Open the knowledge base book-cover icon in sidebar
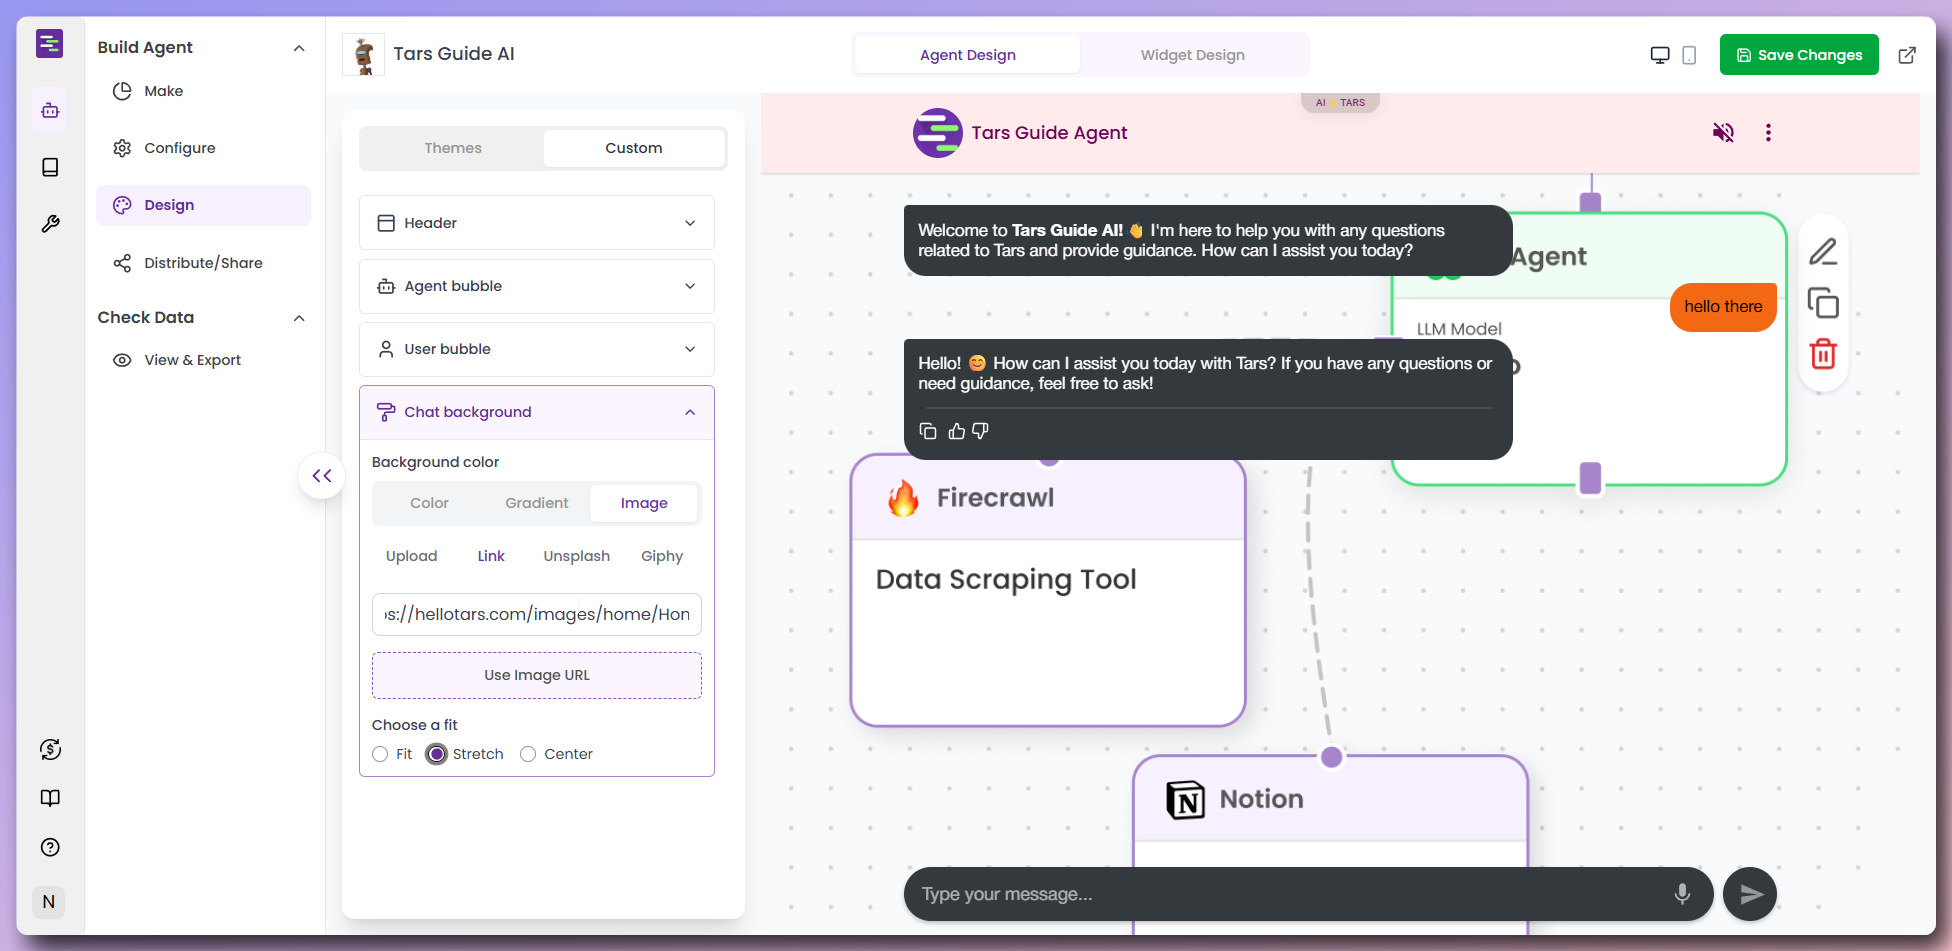1952x951 pixels. [x=50, y=167]
